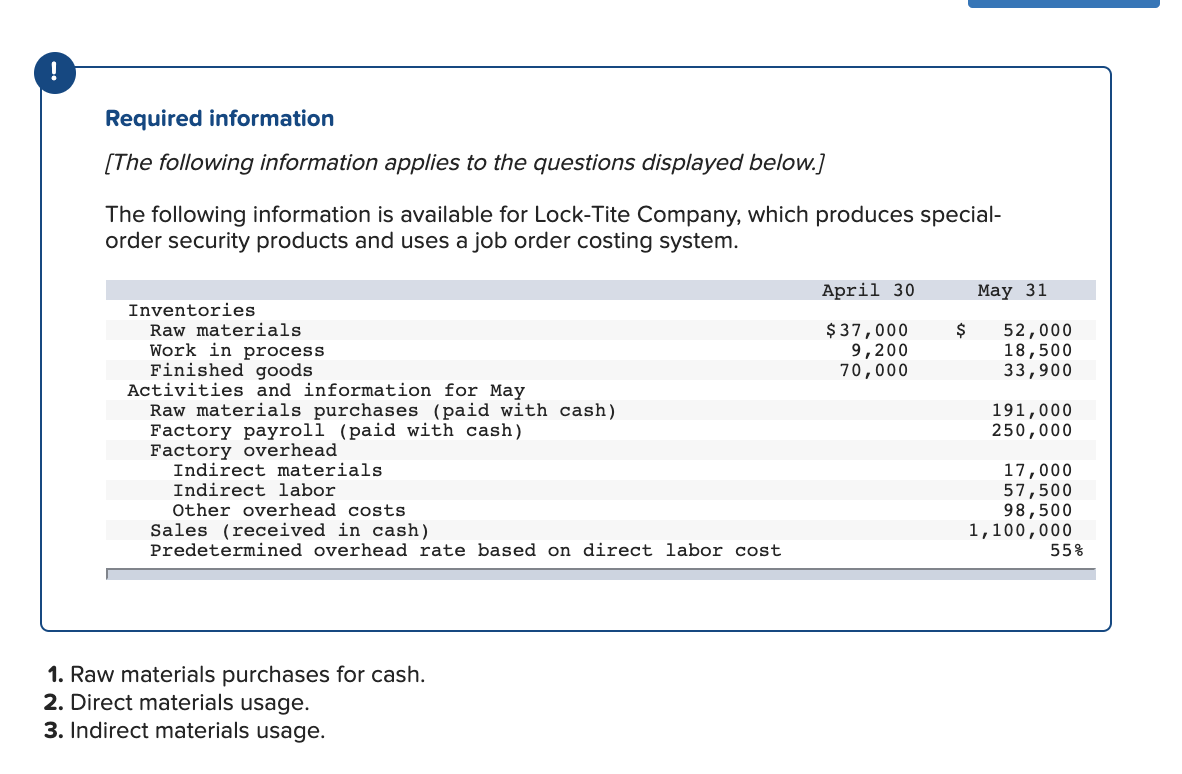Click the 33,900 finished goods value

pyautogui.click(x=1037, y=370)
